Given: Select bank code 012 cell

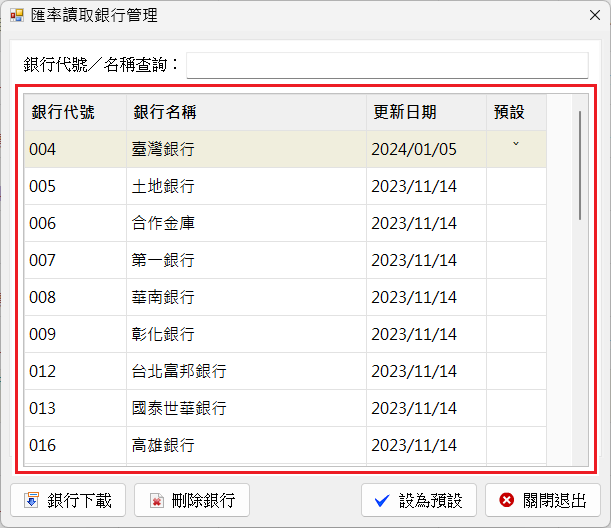Looking at the screenshot, I should [x=75, y=371].
